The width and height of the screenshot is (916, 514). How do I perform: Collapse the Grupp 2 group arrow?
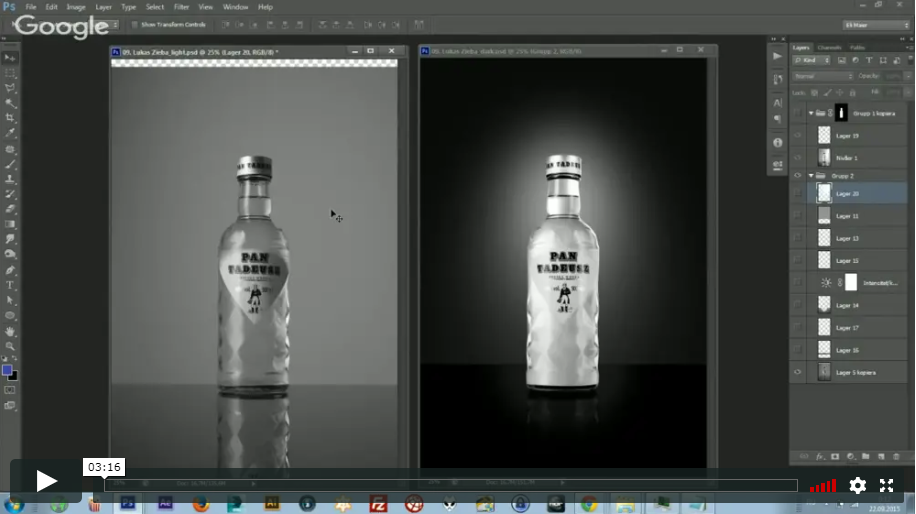811,175
